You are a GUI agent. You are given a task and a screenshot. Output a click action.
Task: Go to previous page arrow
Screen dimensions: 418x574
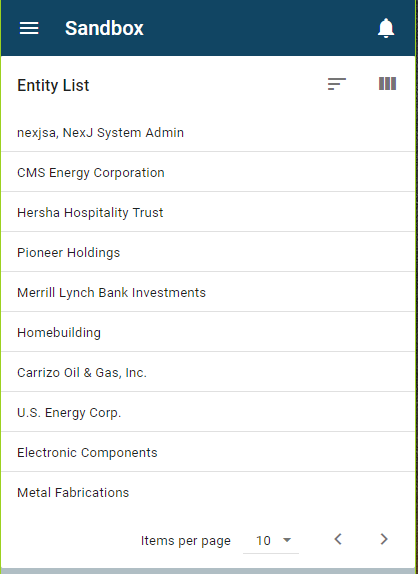point(338,539)
